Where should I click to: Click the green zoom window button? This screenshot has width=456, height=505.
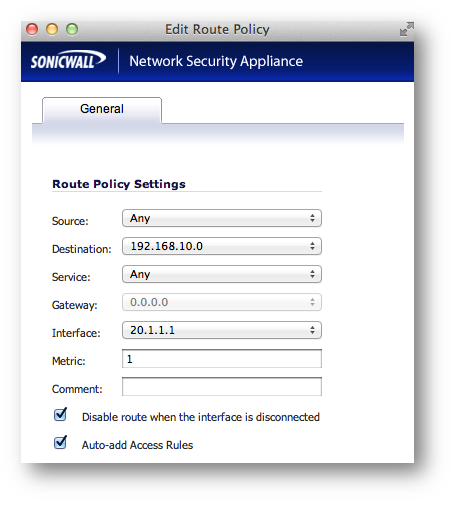pos(72,29)
